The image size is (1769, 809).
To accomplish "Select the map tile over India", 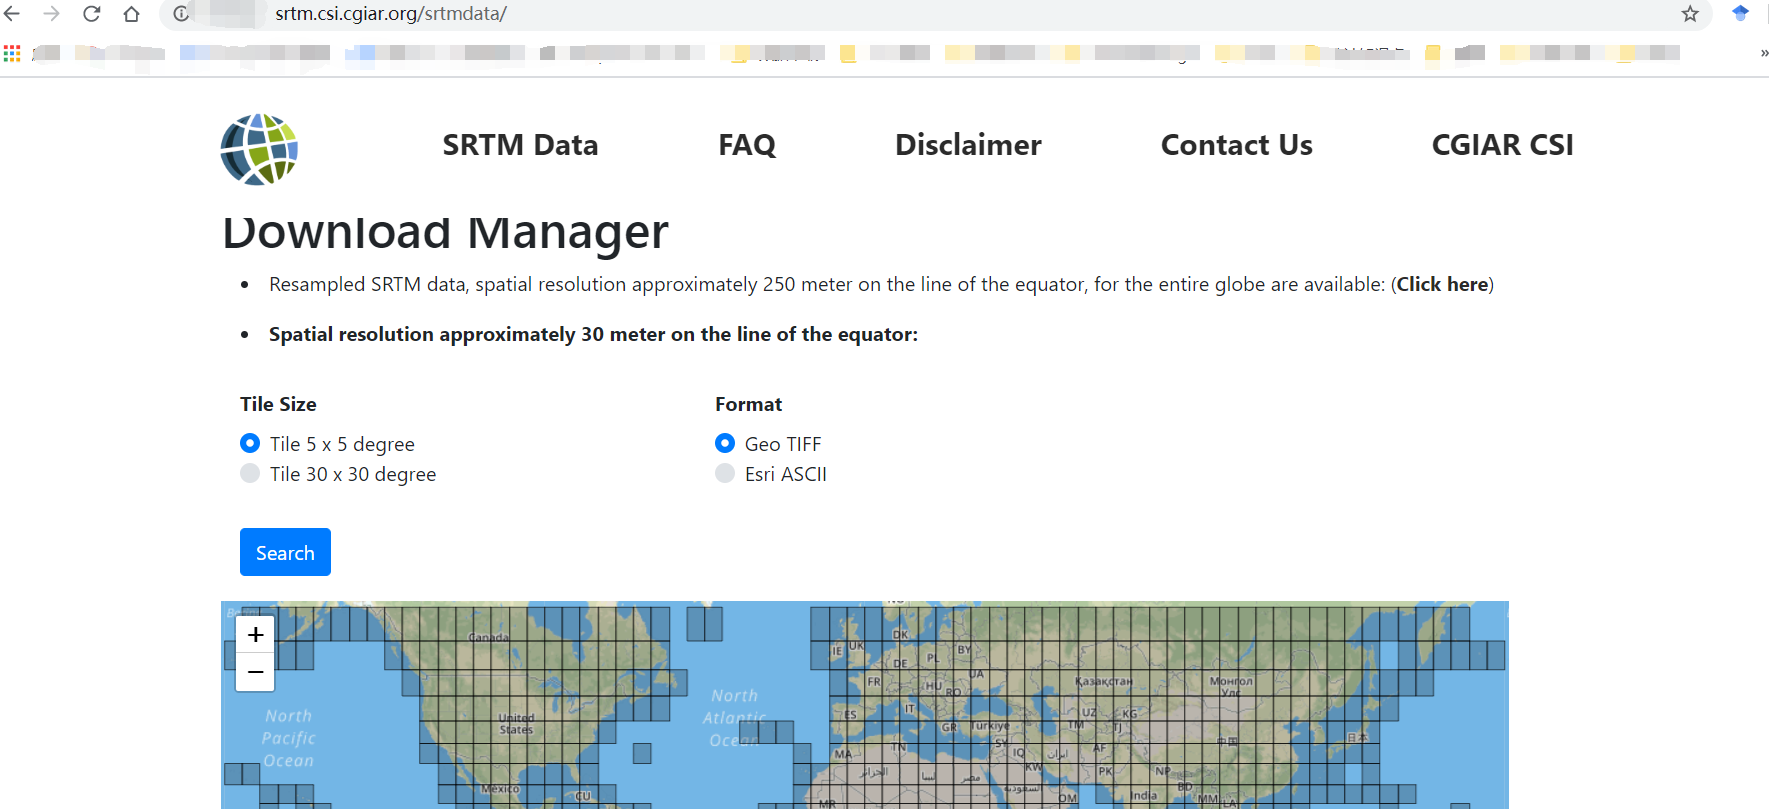I will pyautogui.click(x=1144, y=796).
